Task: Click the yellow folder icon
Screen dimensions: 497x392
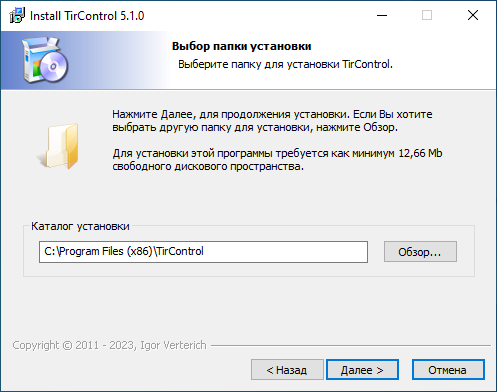Action: [x=59, y=145]
